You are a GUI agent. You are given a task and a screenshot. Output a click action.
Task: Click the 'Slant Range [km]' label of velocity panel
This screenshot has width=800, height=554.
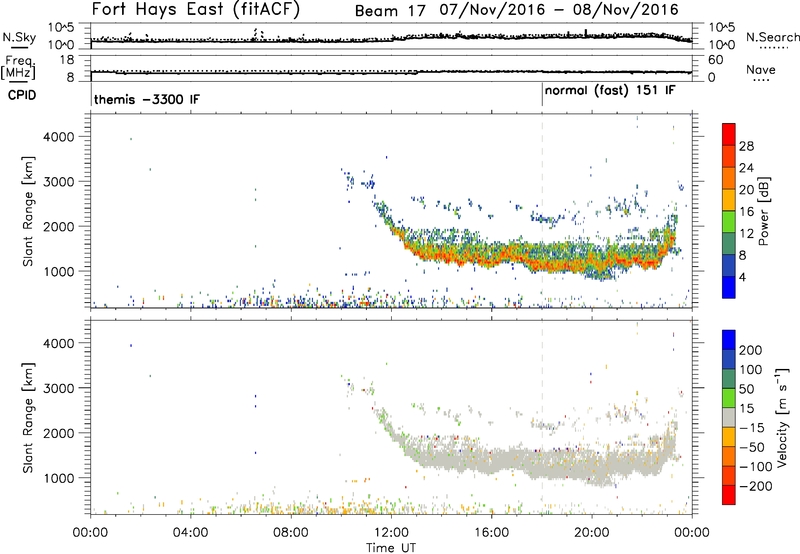(28, 418)
